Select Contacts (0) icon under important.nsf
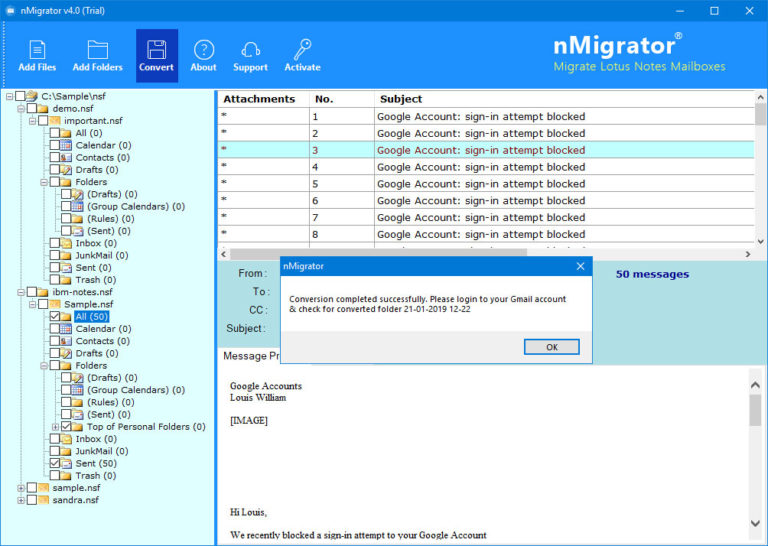 pos(66,158)
